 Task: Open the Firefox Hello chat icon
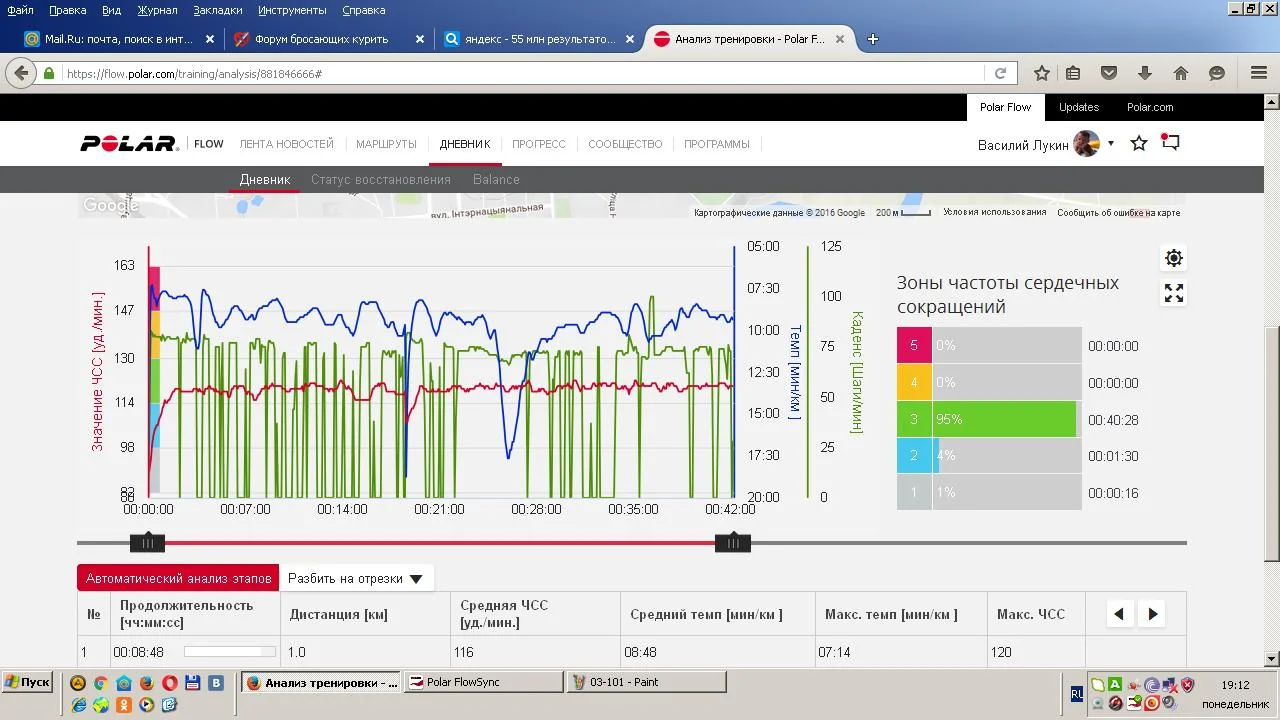coord(1217,73)
